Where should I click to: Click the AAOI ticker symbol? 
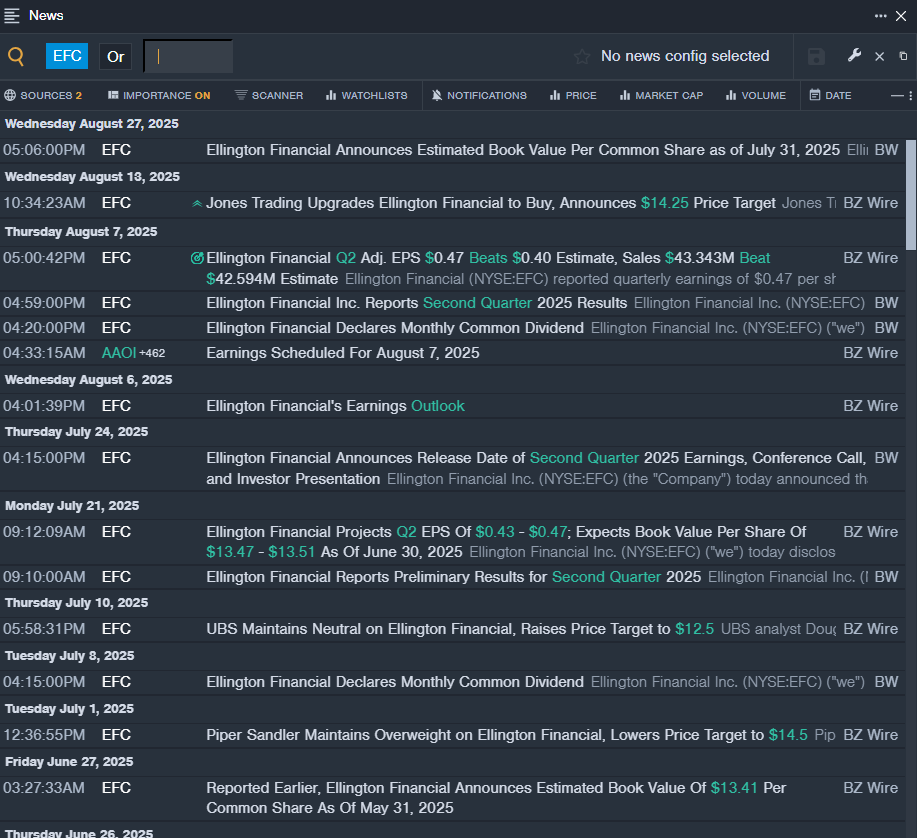(119, 353)
